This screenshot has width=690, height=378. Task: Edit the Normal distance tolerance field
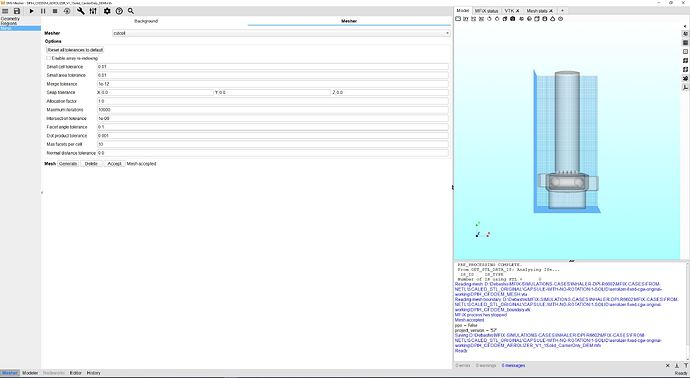coord(272,153)
